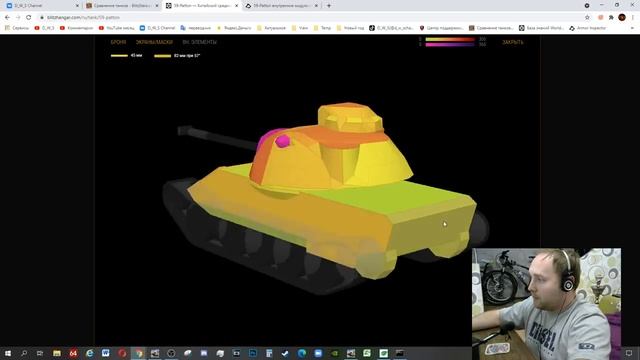Screen dimensions: 640x360
Task: Click the webcam overlay of the streamer
Action: [x=547, y=304]
